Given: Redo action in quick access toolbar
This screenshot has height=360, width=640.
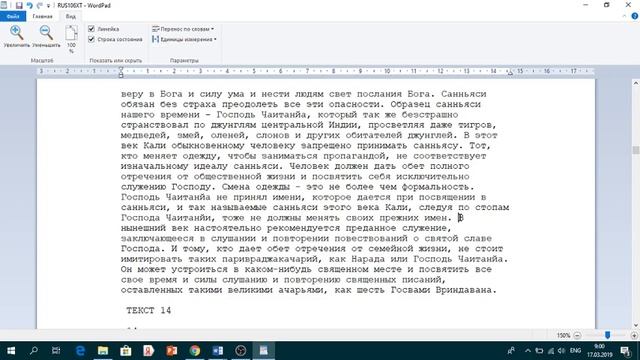Looking at the screenshot, I should tap(40, 5).
